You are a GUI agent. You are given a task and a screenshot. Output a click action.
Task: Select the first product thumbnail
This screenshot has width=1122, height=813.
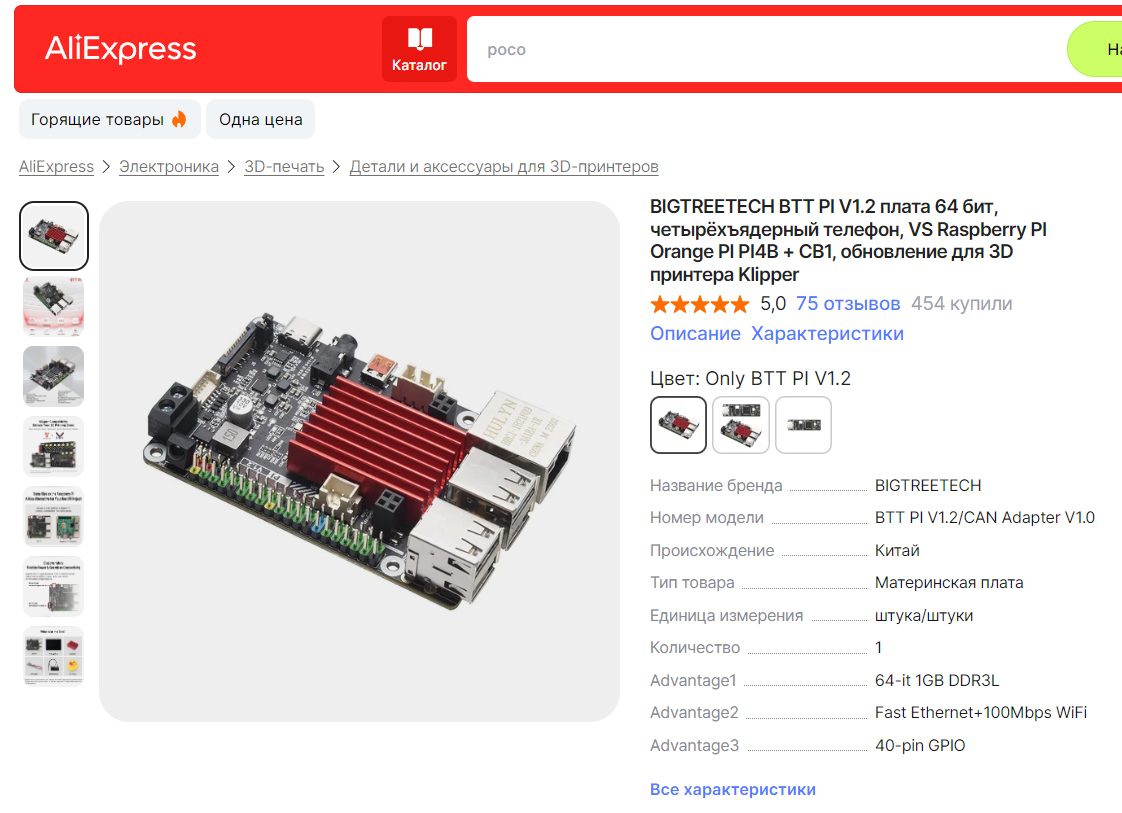coord(54,235)
